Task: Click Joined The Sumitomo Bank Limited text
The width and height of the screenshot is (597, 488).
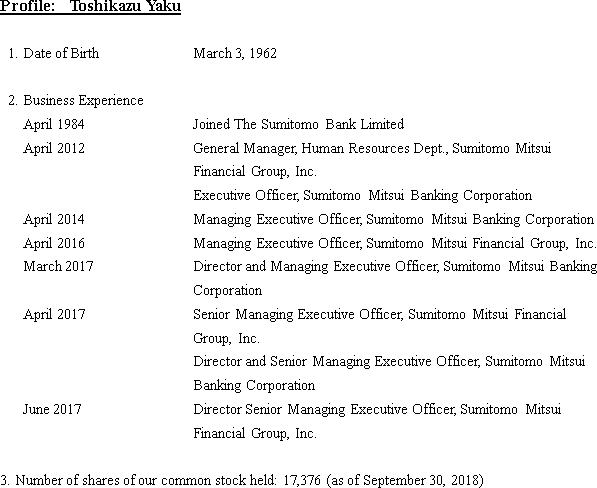Action: tap(298, 124)
